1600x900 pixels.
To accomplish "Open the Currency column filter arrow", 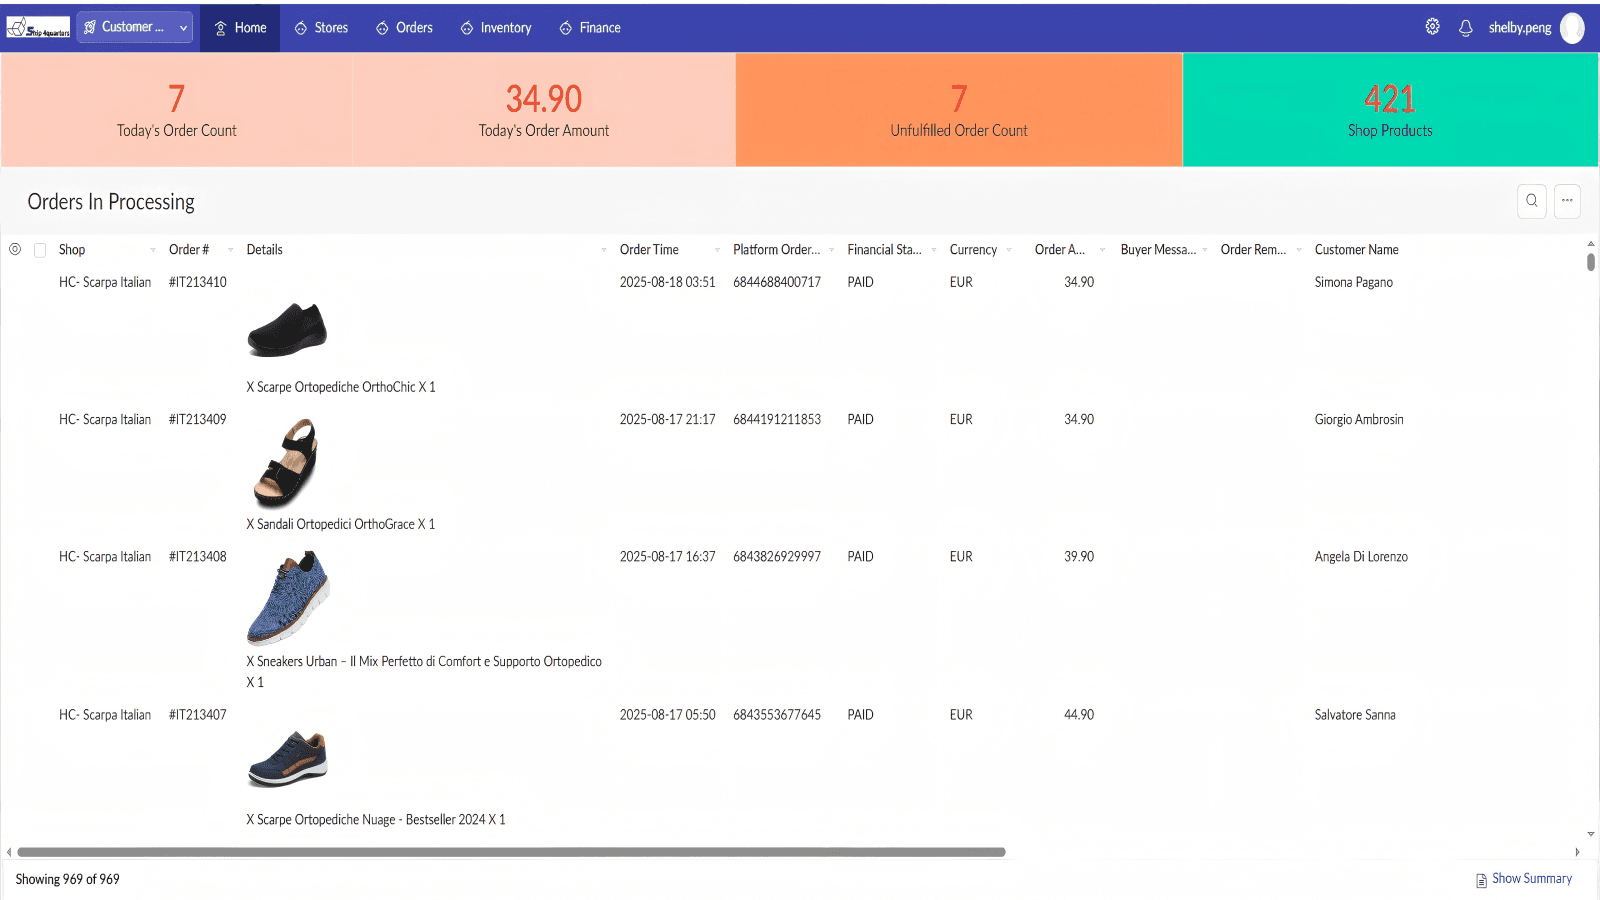I will coord(1009,250).
